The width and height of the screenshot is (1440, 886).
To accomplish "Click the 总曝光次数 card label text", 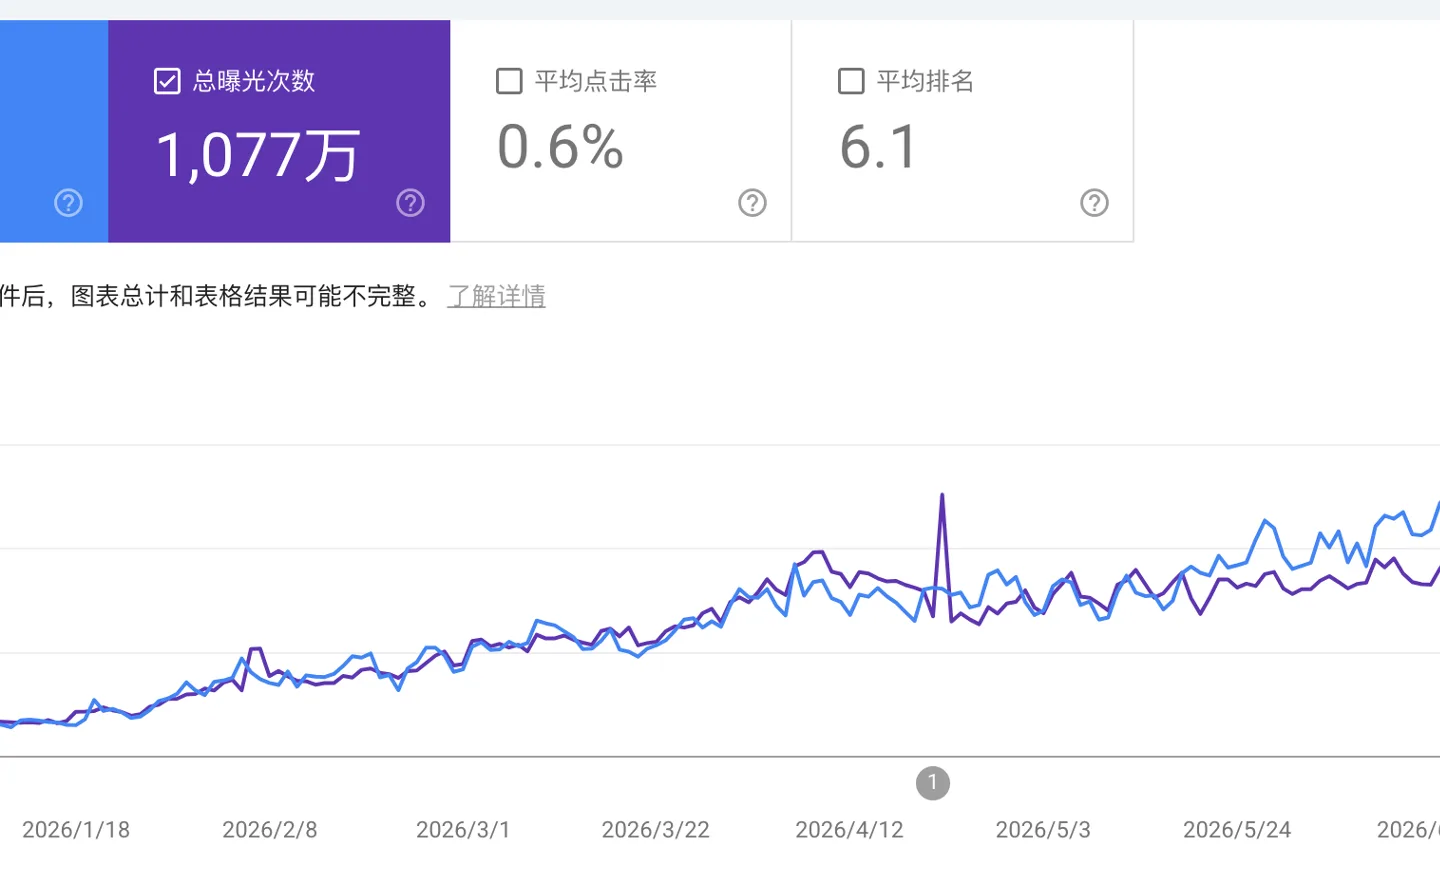I will point(254,81).
